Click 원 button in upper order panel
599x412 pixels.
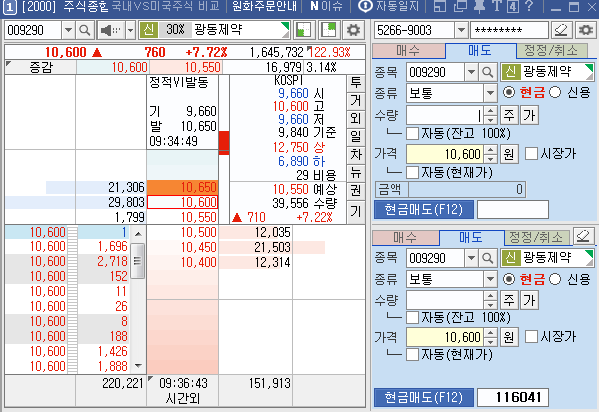point(509,154)
